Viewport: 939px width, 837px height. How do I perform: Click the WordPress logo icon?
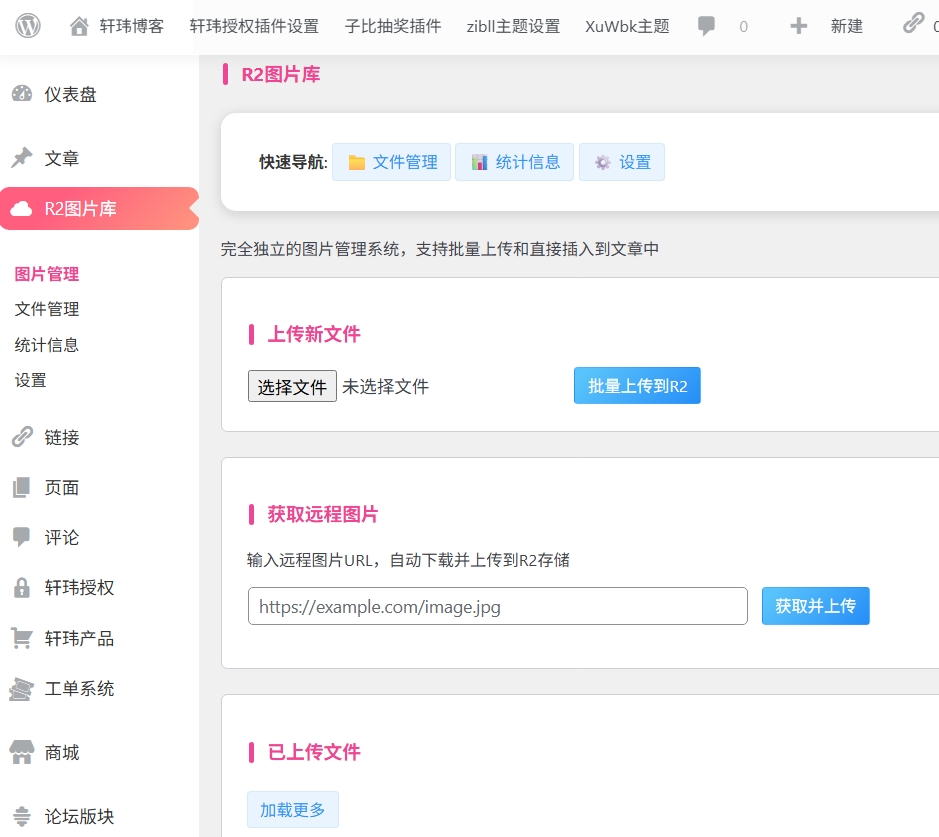28,26
